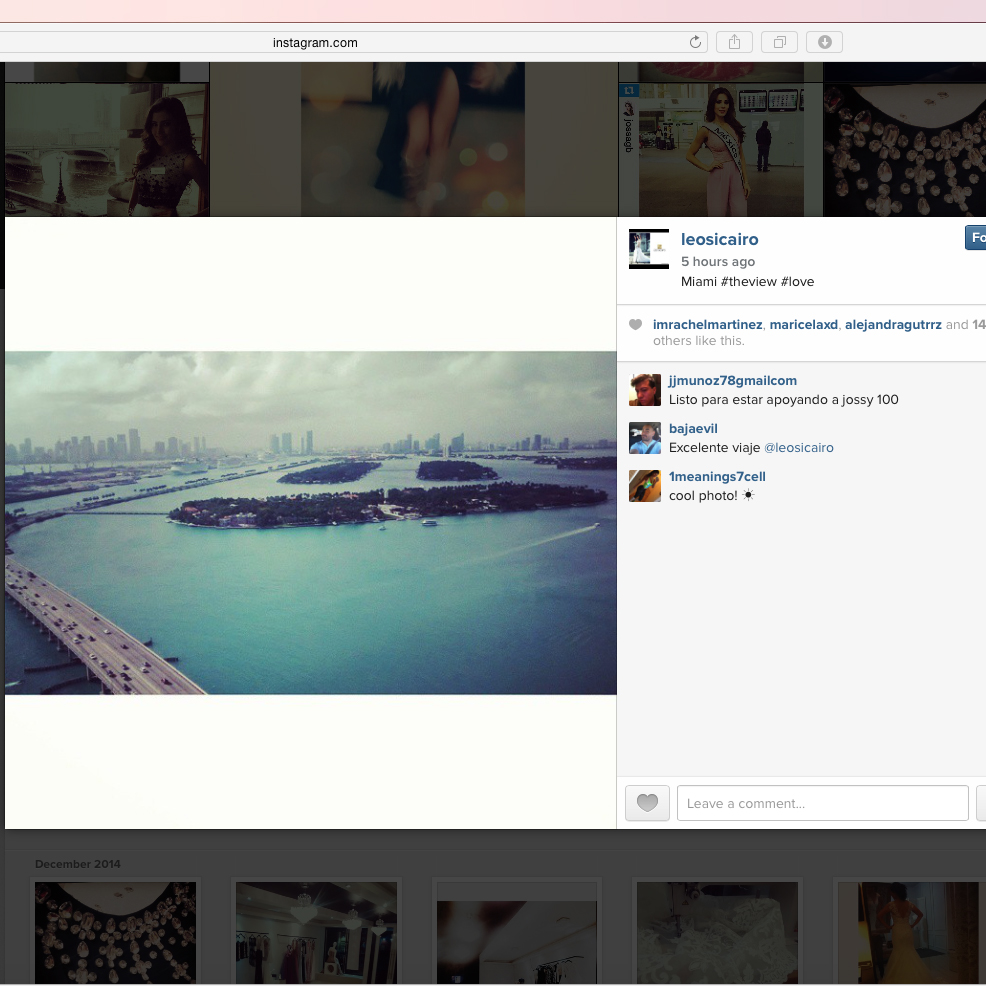Open the Safari share icon
The image size is (986, 986).
tap(734, 42)
